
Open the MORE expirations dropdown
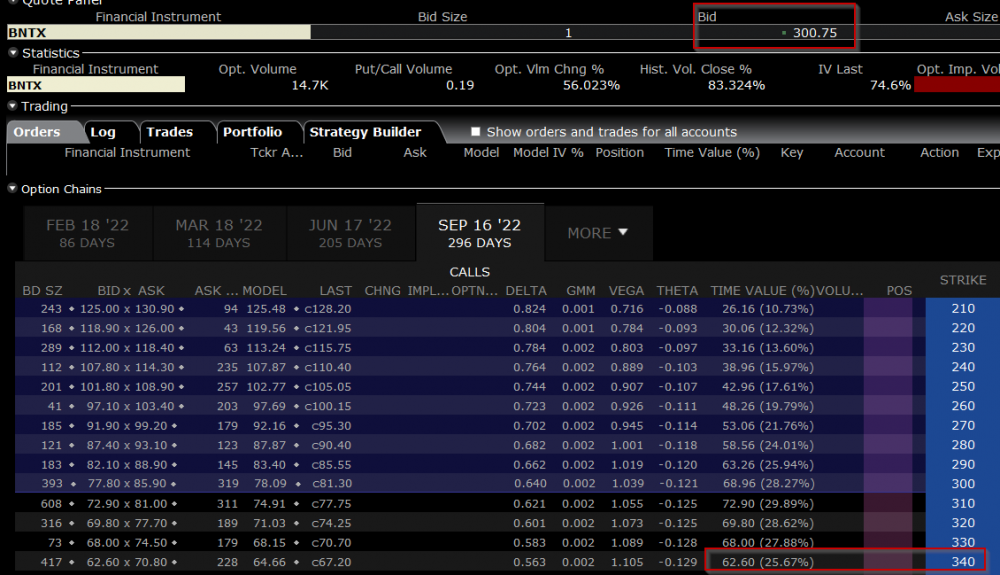click(x=597, y=233)
